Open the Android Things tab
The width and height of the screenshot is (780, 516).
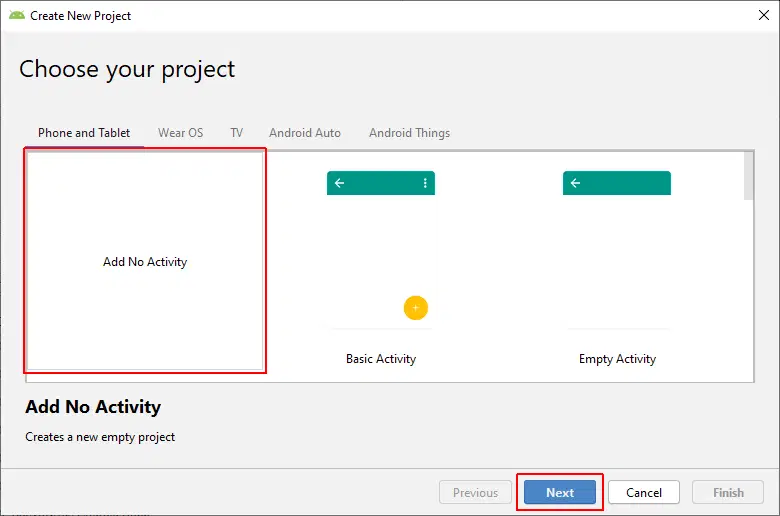(x=409, y=133)
